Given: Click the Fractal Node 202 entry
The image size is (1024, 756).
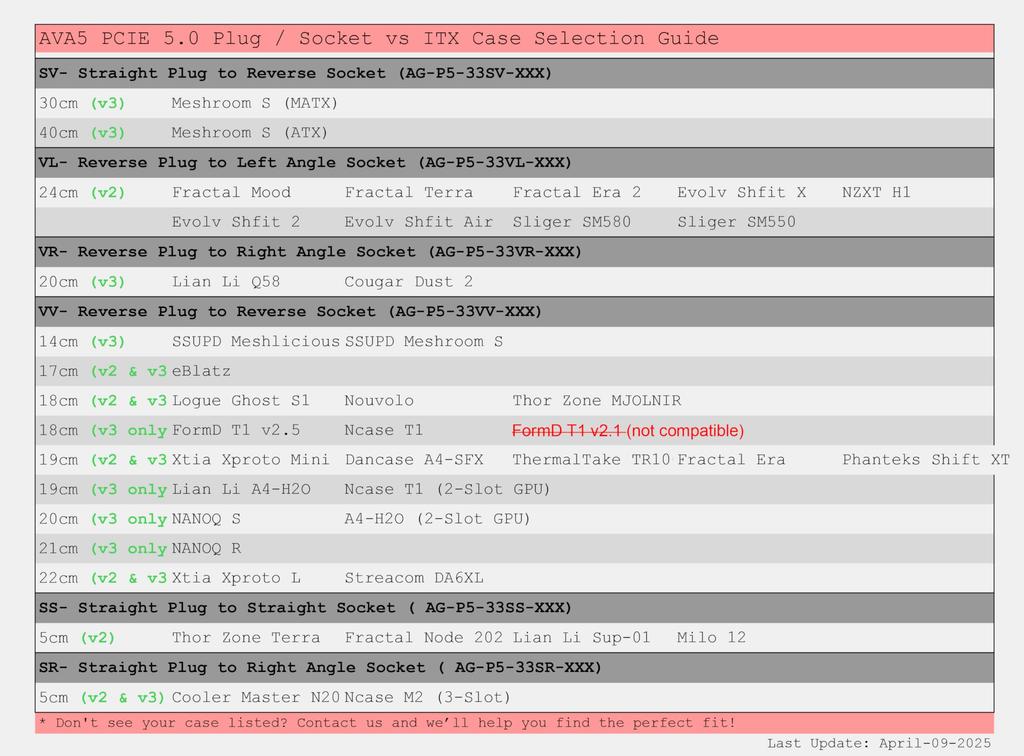Looking at the screenshot, I should pyautogui.click(x=425, y=637).
